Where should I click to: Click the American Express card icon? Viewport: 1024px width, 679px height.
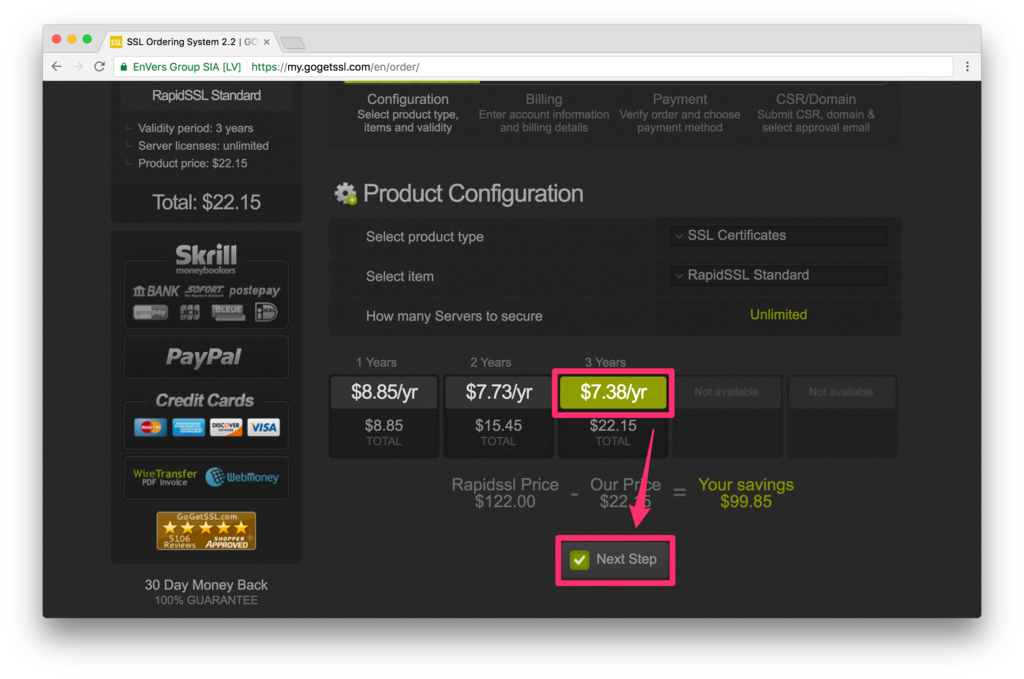pyautogui.click(x=188, y=427)
